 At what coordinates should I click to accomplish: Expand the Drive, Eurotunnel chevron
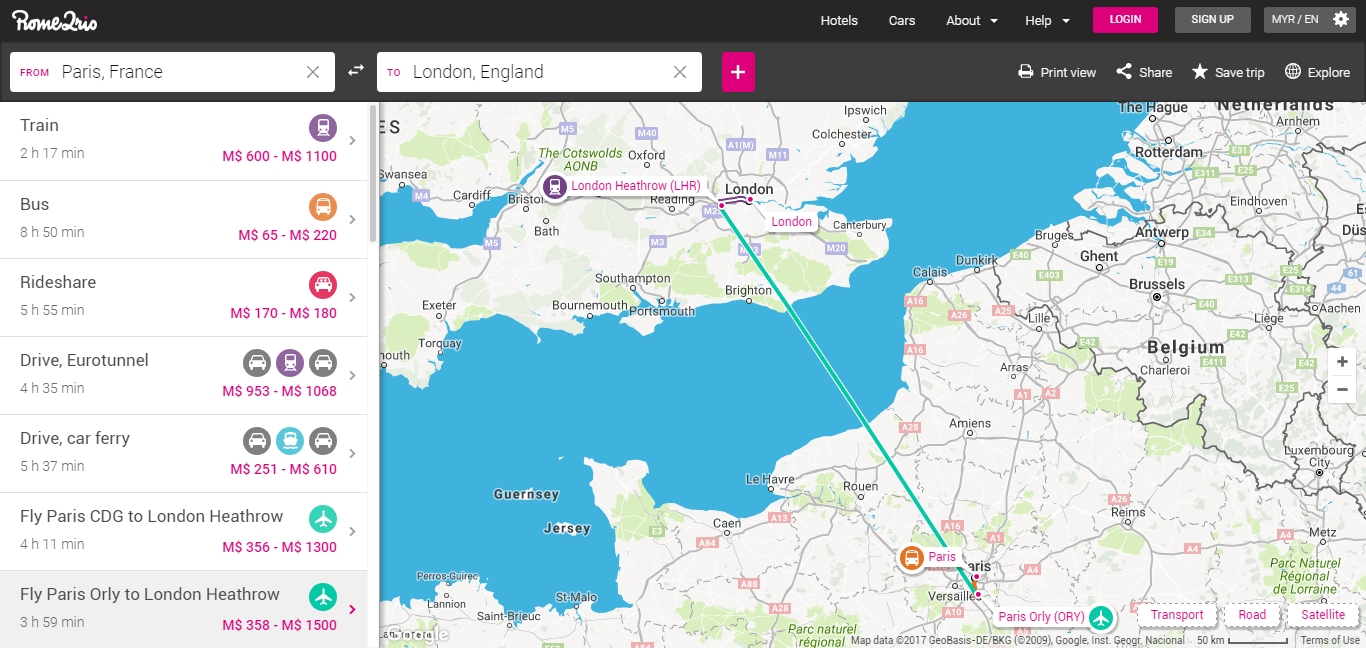pyautogui.click(x=352, y=375)
